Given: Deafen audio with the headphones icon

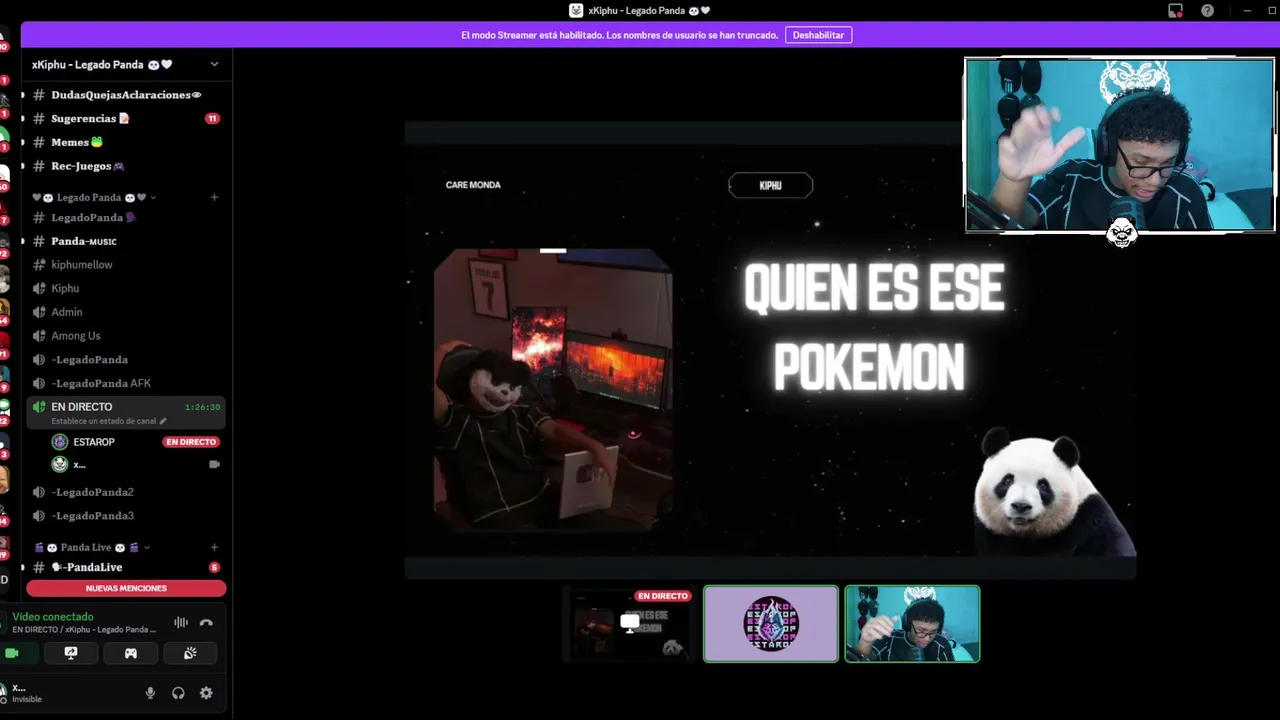Looking at the screenshot, I should point(178,693).
